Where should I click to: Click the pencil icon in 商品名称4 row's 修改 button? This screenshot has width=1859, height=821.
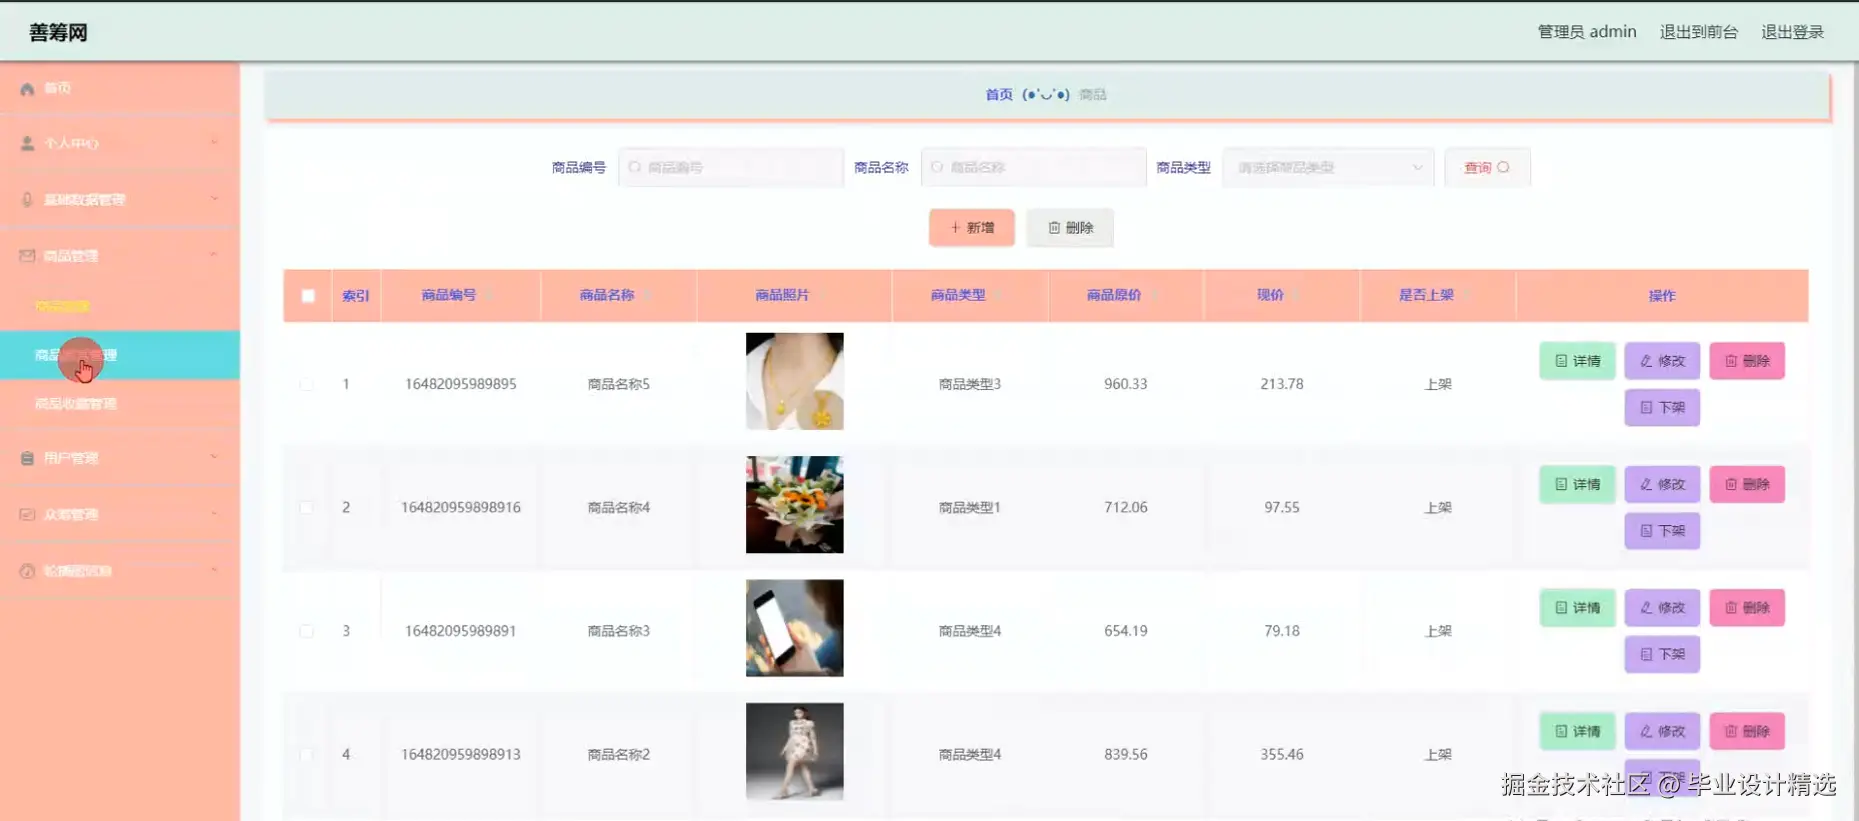click(1646, 485)
